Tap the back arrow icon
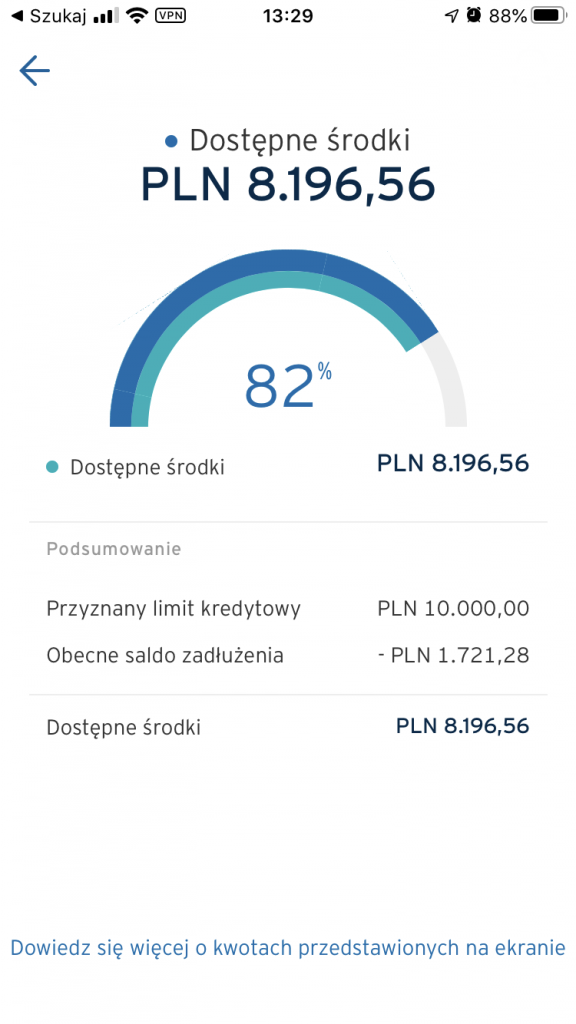The image size is (576, 1024). point(35,71)
